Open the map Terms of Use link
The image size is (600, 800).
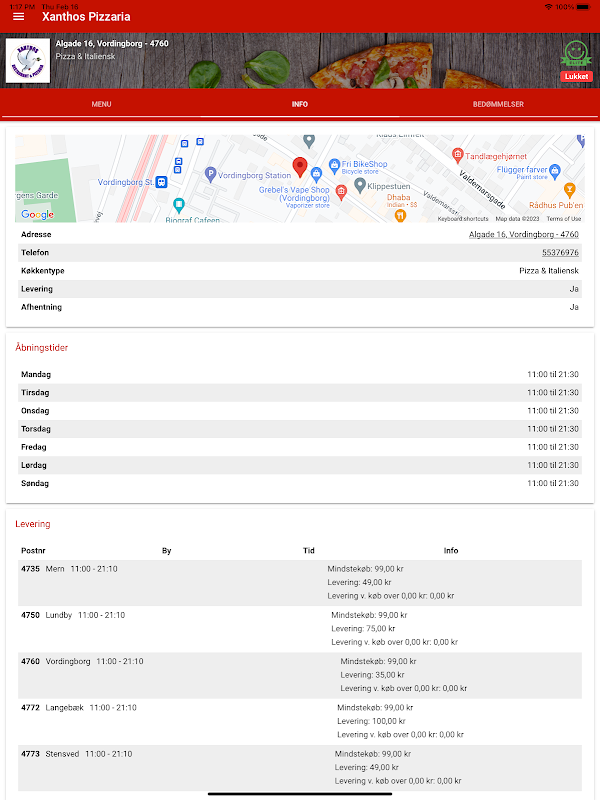point(564,219)
